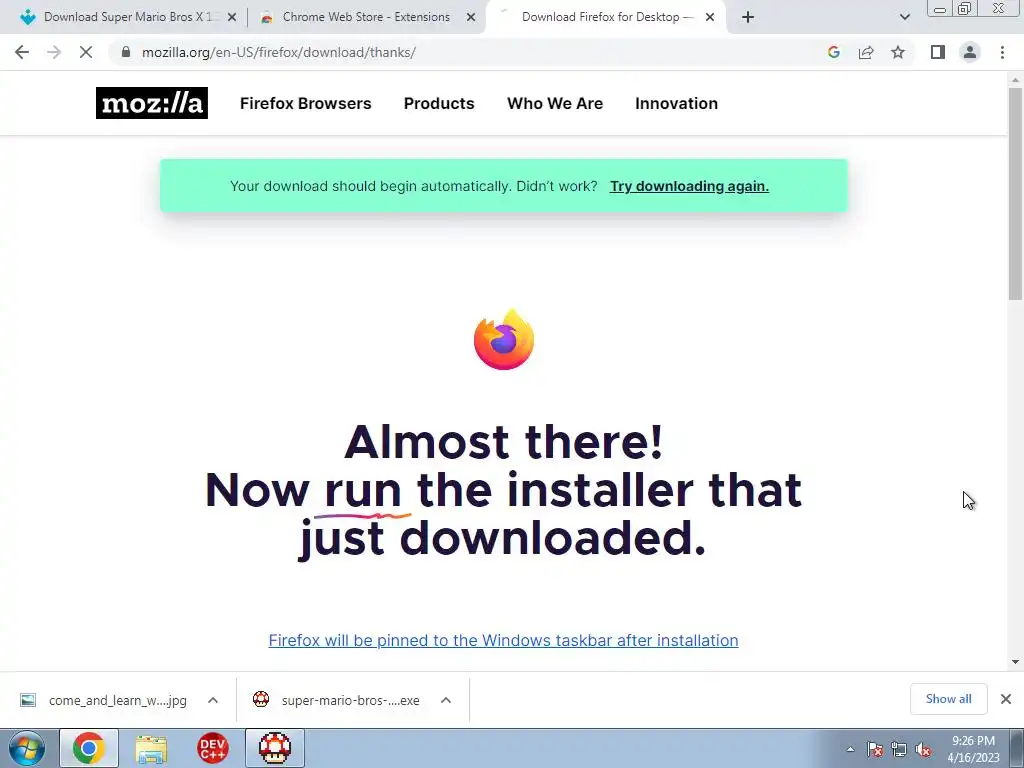Click scrollbar up arrow
The width and height of the screenshot is (1024, 768).
click(1015, 80)
